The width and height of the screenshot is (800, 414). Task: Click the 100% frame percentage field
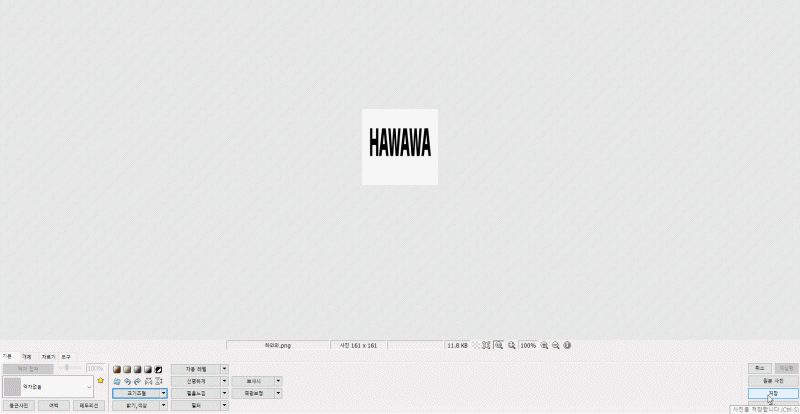(x=95, y=368)
